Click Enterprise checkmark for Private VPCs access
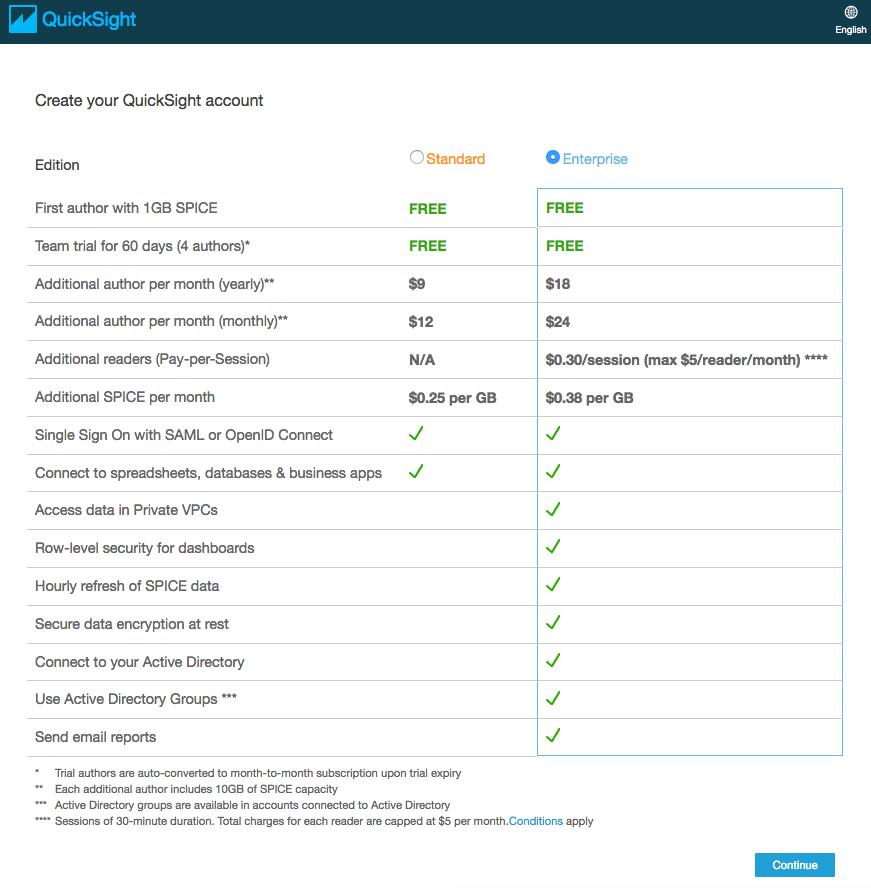The height and width of the screenshot is (894, 871). pyautogui.click(x=553, y=509)
